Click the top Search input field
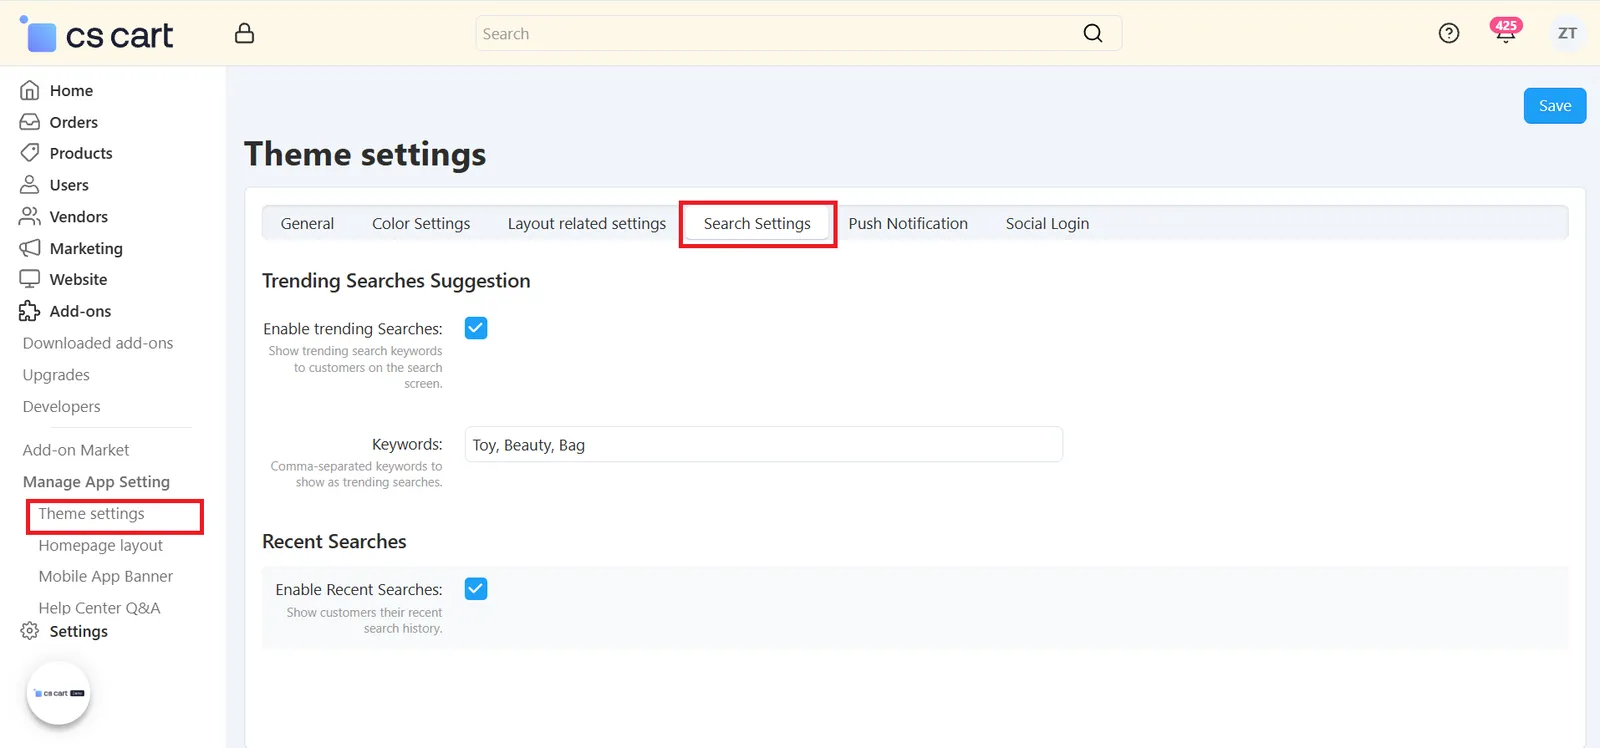Viewport: 1600px width, 748px height. (799, 33)
